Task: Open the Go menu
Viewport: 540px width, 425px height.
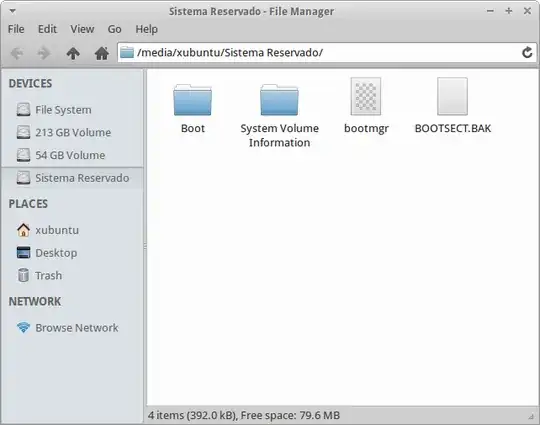Action: click(x=114, y=29)
